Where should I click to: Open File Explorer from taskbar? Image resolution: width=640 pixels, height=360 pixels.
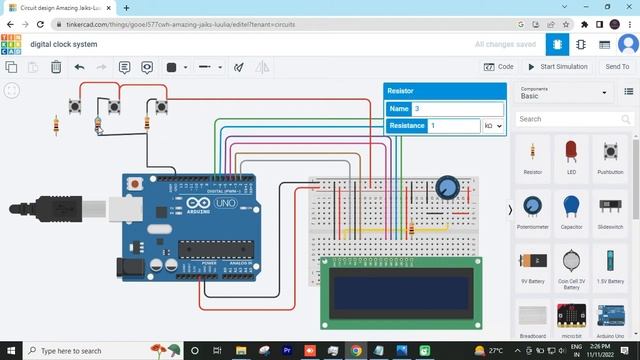(241, 351)
